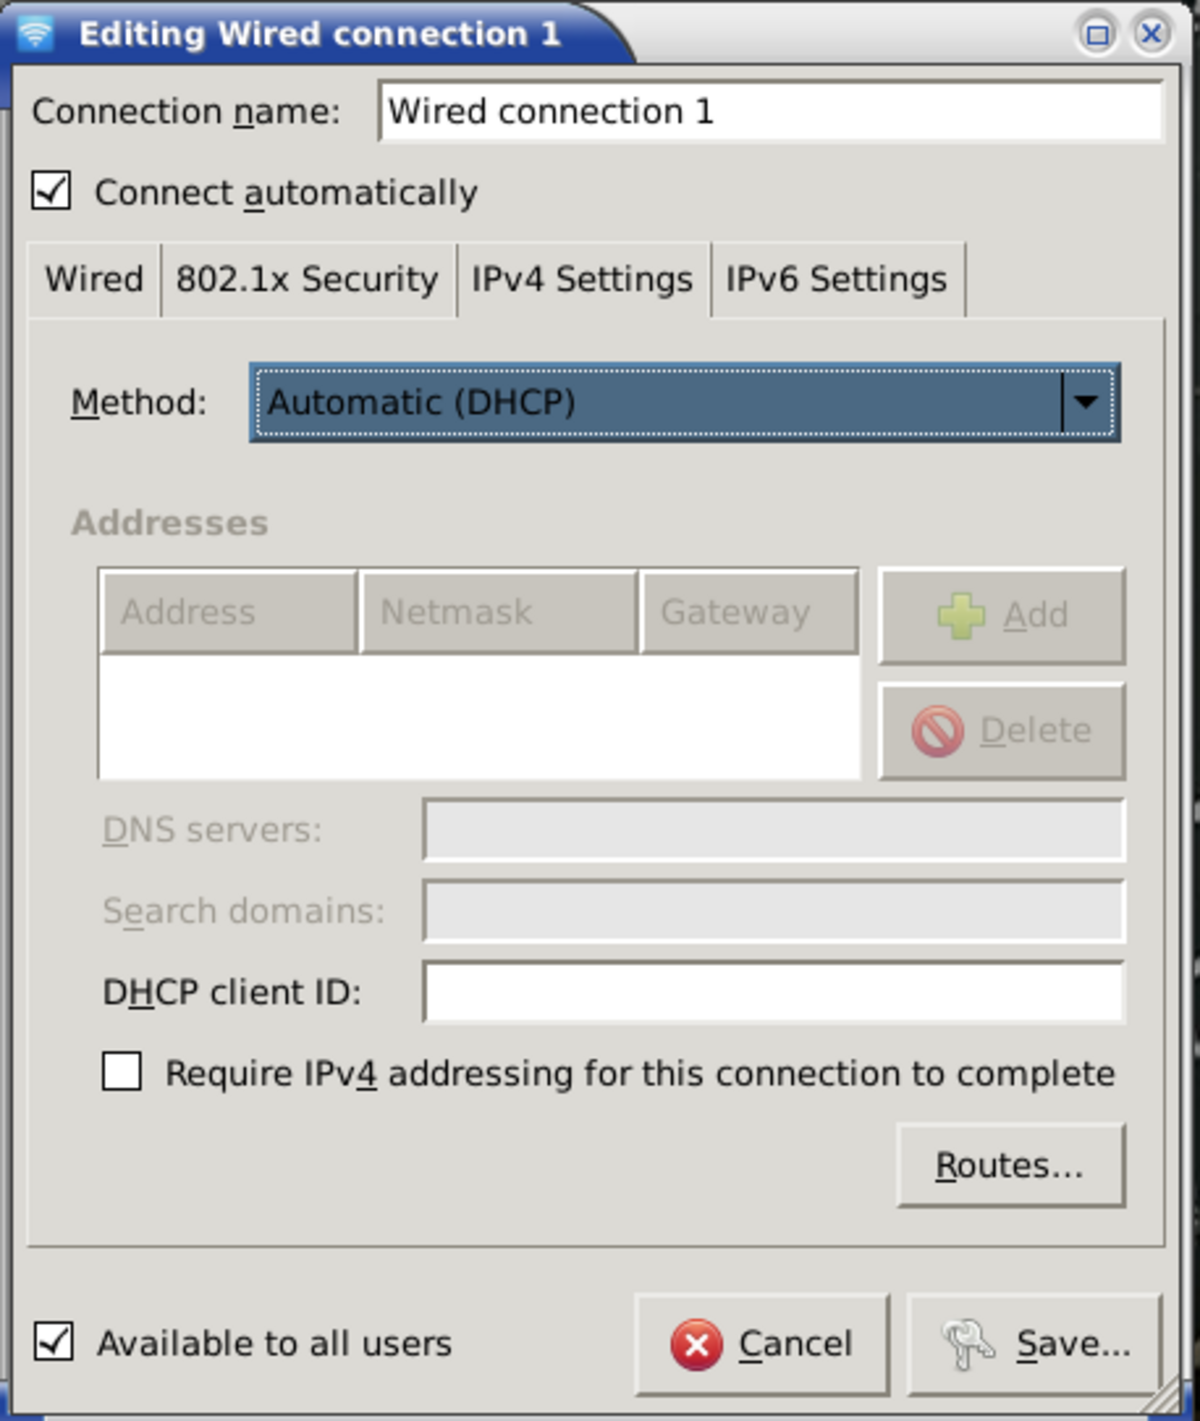
Task: Click the network icon in the title bar
Action: (x=35, y=33)
